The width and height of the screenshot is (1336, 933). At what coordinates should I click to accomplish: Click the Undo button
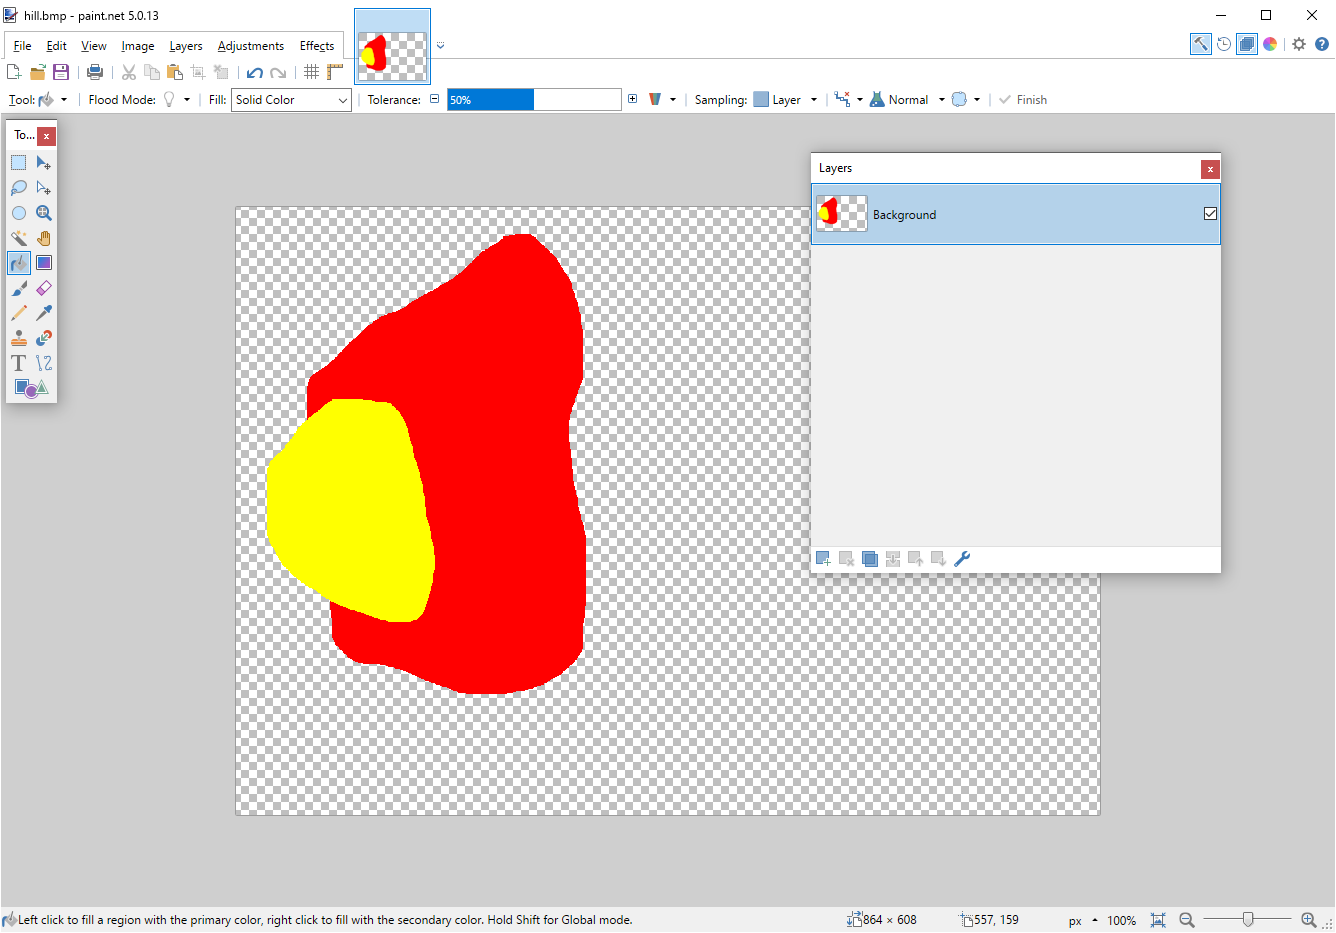point(254,72)
